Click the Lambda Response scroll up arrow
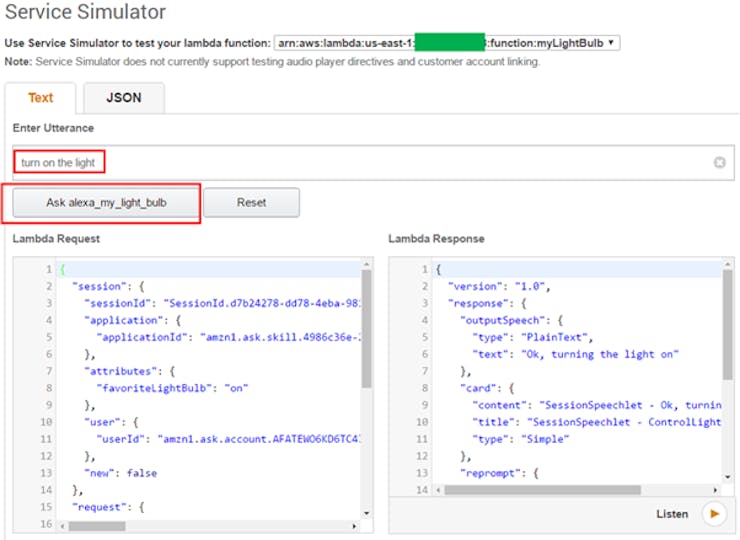Screen dimensions: 740x540 tap(727, 263)
